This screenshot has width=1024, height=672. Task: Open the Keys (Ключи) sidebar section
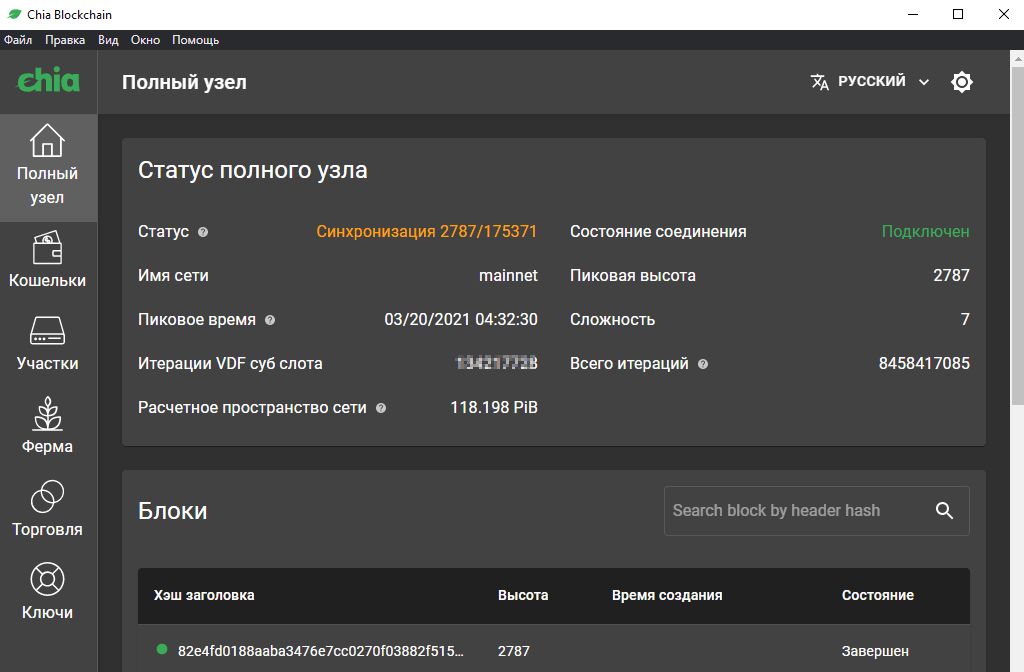(x=48, y=592)
